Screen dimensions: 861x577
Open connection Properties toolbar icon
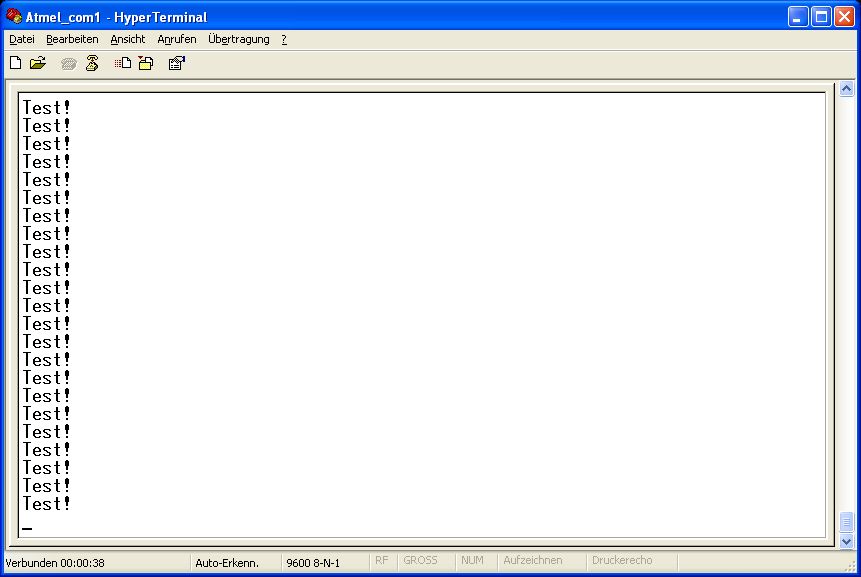177,63
